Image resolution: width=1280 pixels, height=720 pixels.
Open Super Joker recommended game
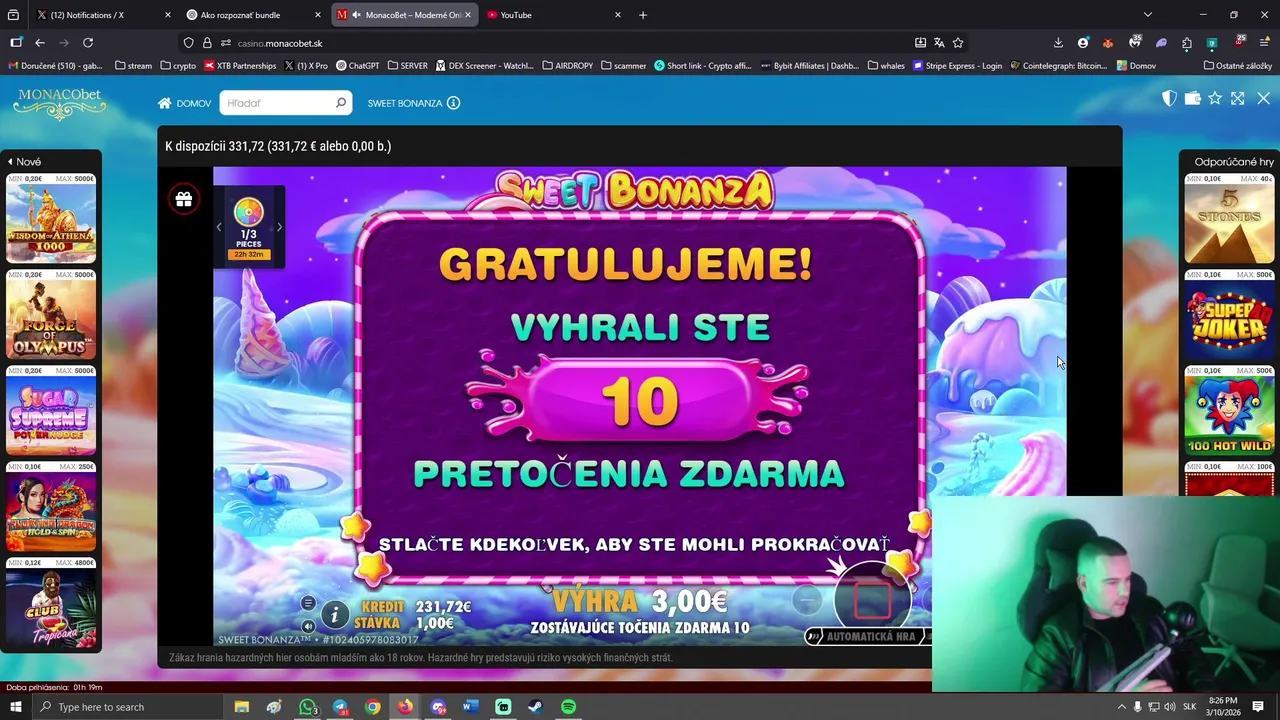point(1229,314)
